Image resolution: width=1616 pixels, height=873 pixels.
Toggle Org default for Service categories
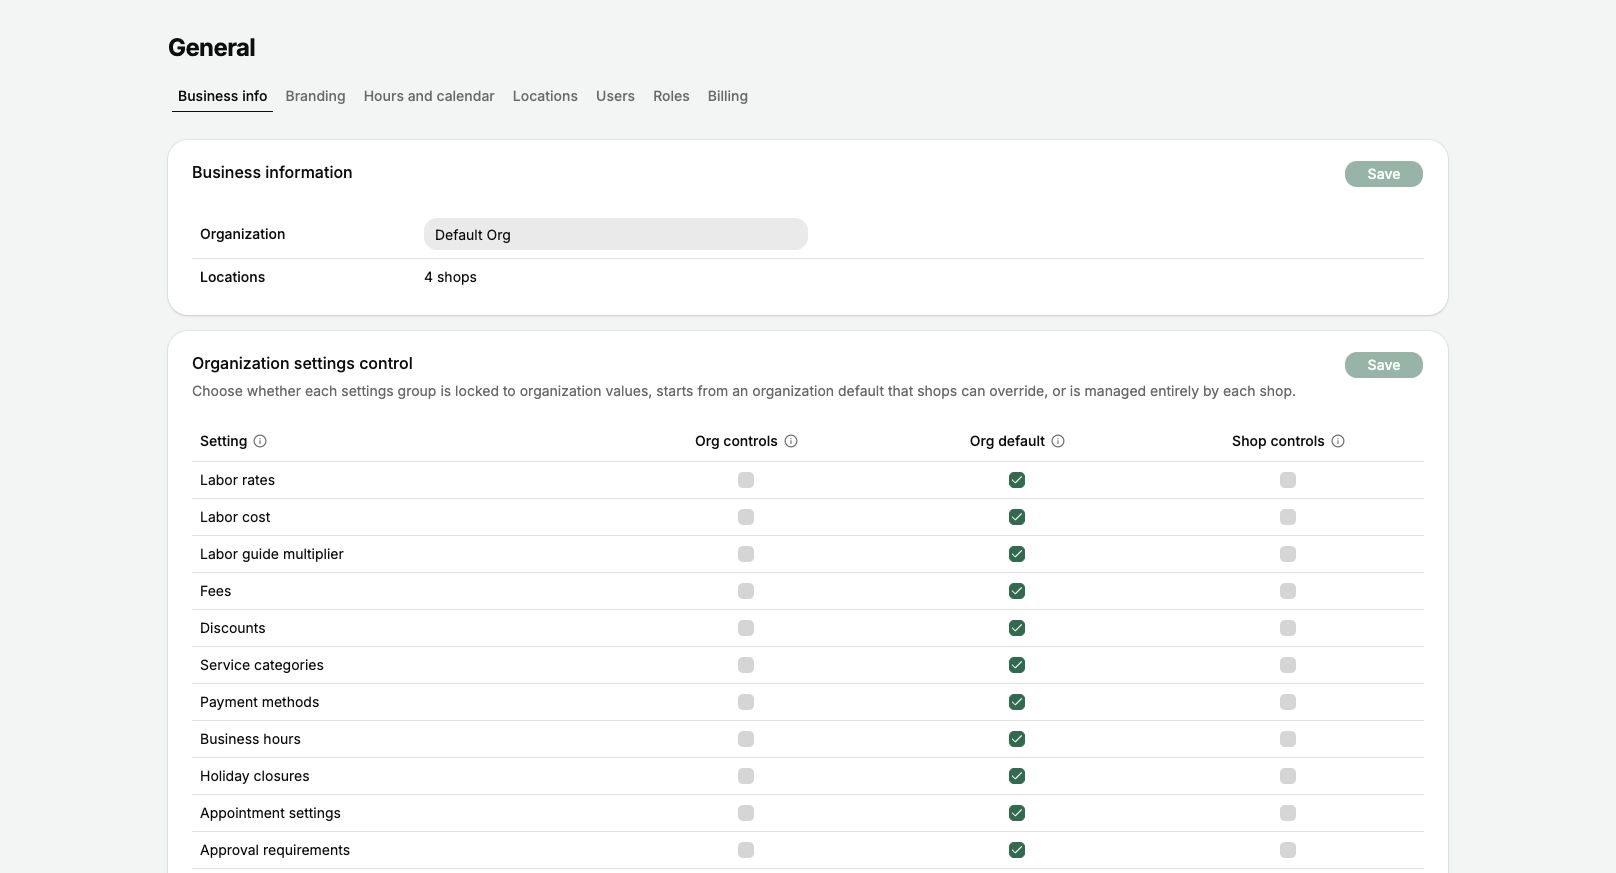[x=1017, y=665]
